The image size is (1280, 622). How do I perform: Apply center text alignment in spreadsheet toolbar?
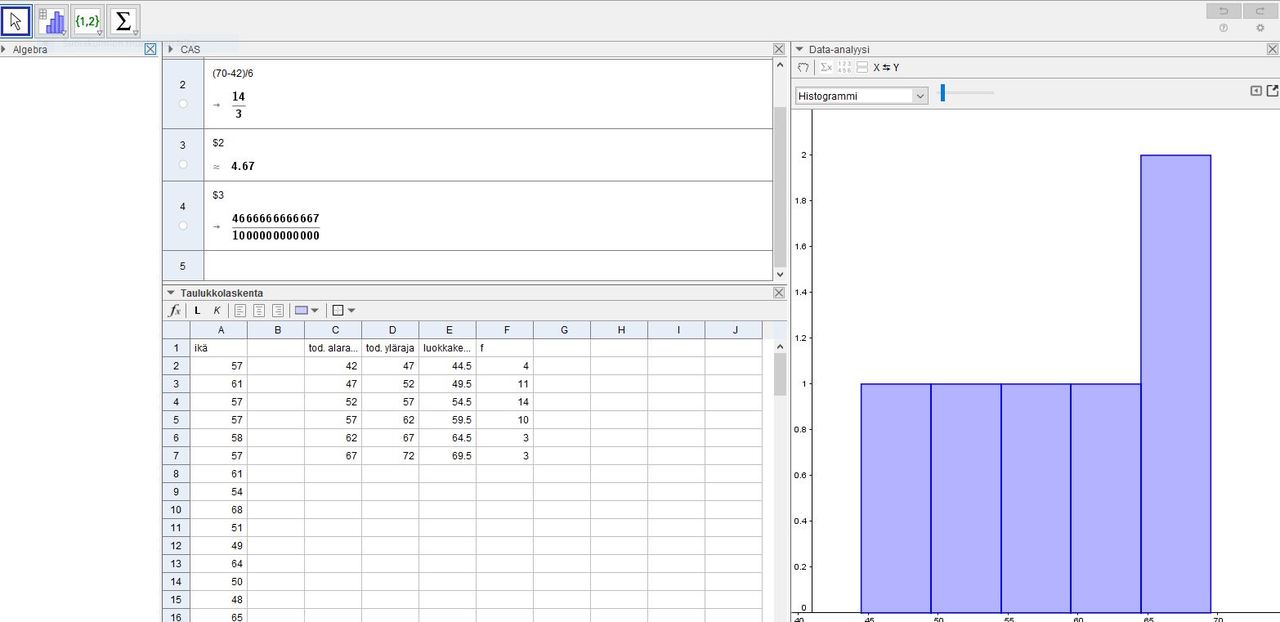tap(258, 311)
